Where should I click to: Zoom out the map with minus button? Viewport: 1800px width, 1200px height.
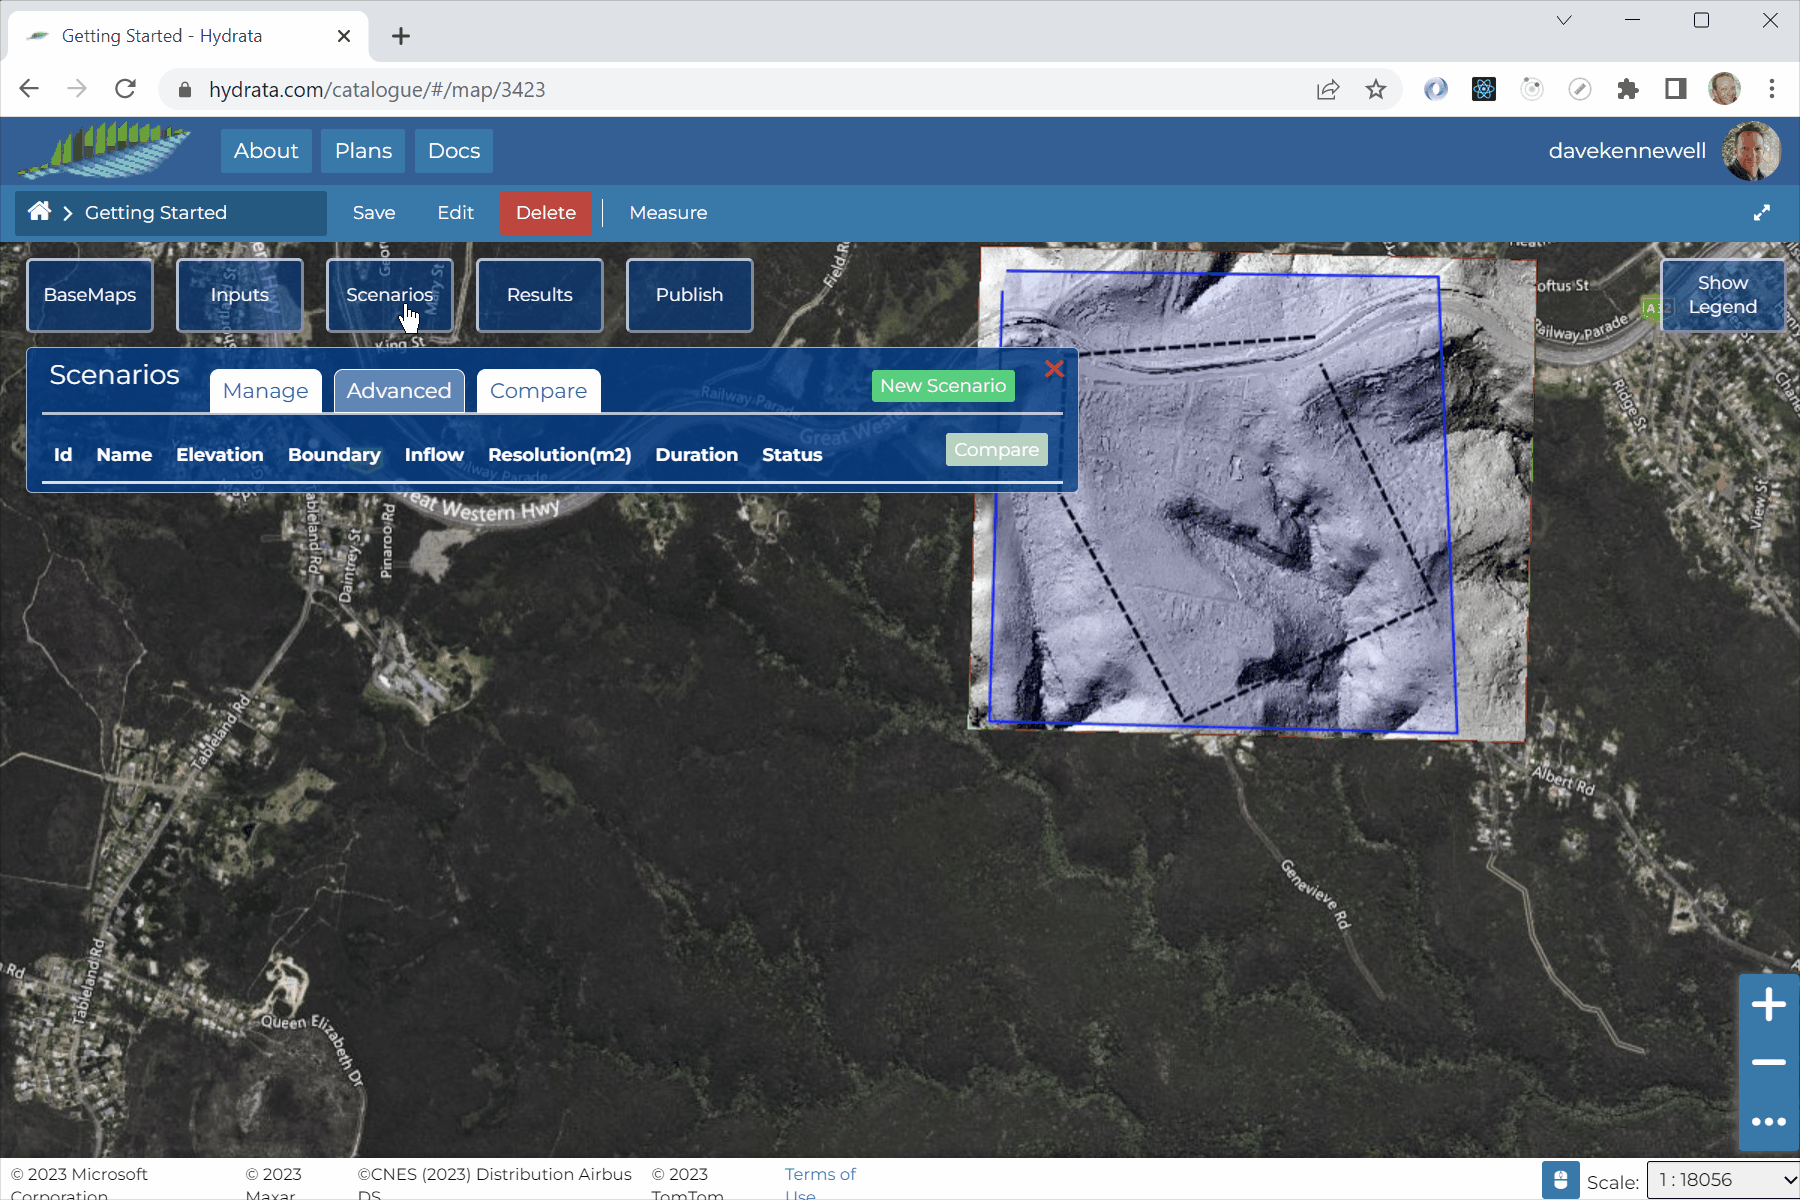(1768, 1062)
